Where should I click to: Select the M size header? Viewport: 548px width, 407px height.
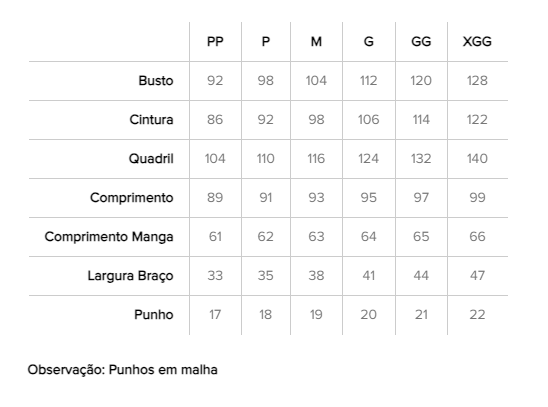[316, 42]
